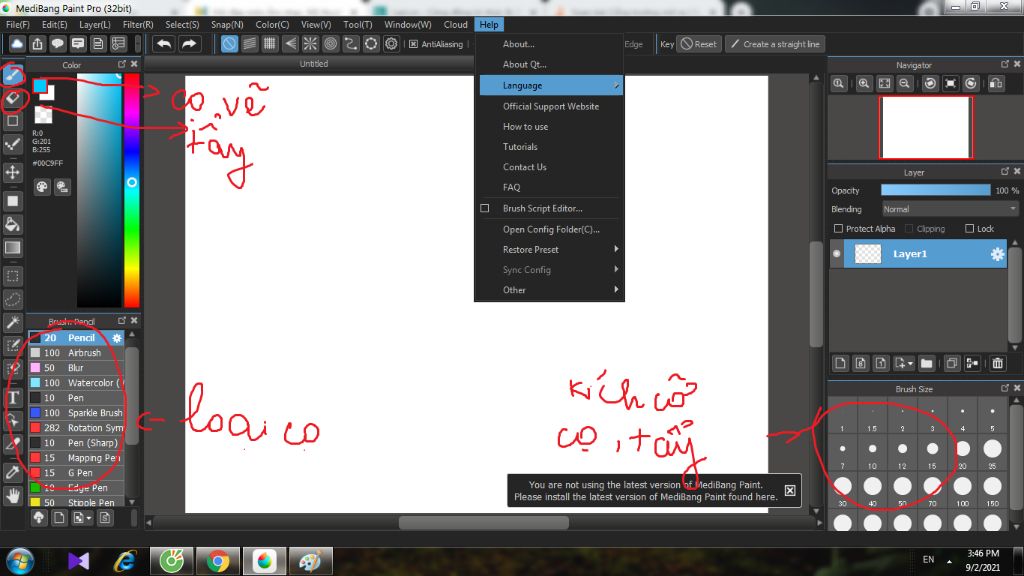Open the Filter menu
The width and height of the screenshot is (1024, 576).
pyautogui.click(x=138, y=24)
